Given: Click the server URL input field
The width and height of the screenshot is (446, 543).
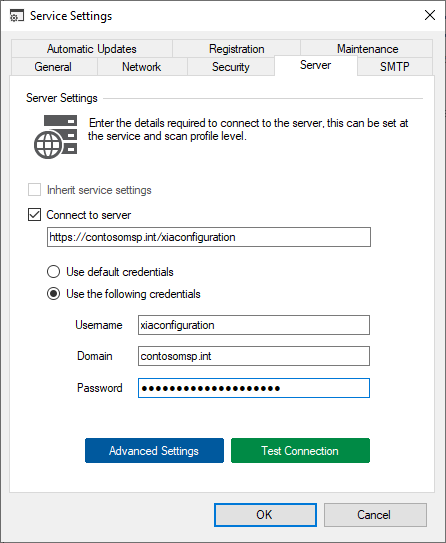Looking at the screenshot, I should coord(209,237).
